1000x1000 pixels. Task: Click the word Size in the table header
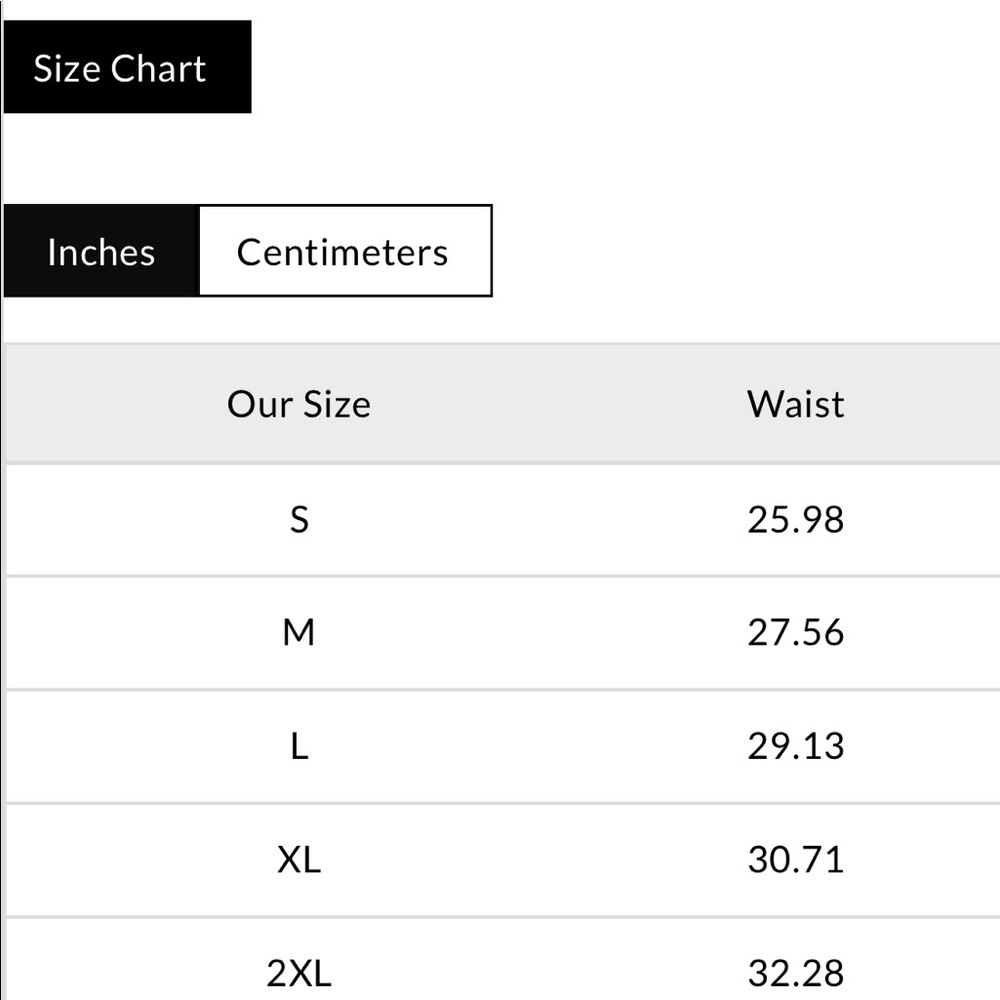[337, 404]
